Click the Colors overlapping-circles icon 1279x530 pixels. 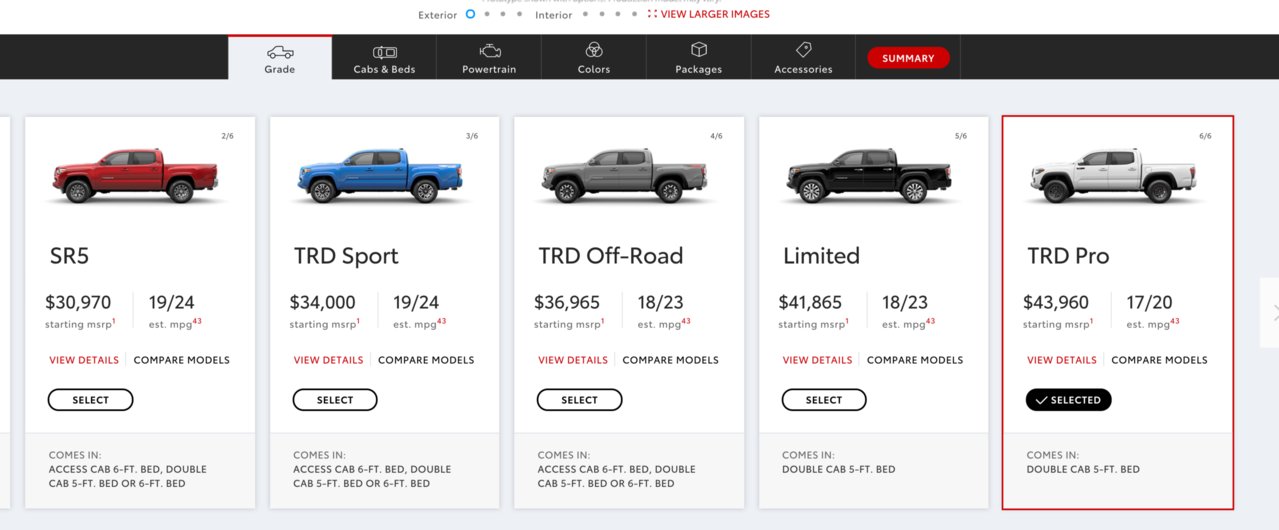[x=594, y=50]
